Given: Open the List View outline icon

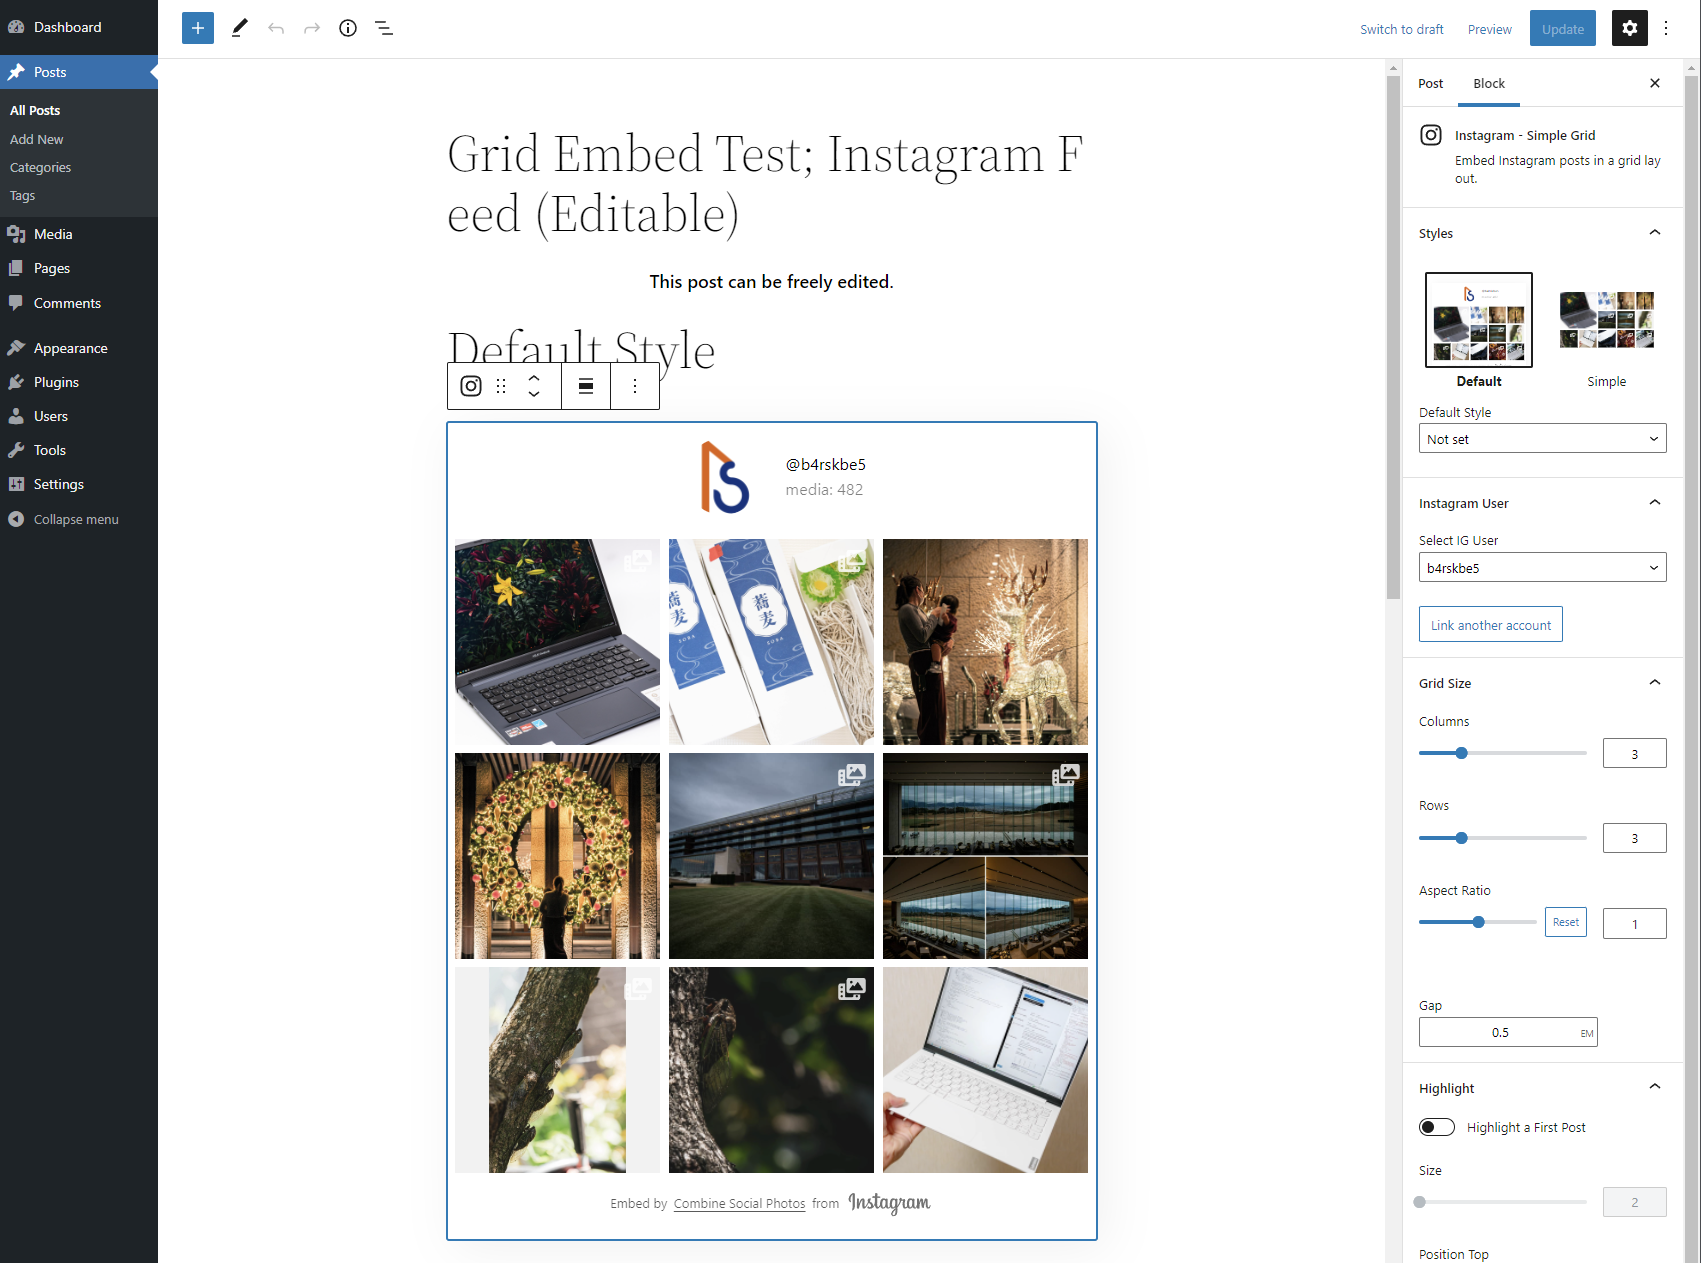Looking at the screenshot, I should click(384, 28).
